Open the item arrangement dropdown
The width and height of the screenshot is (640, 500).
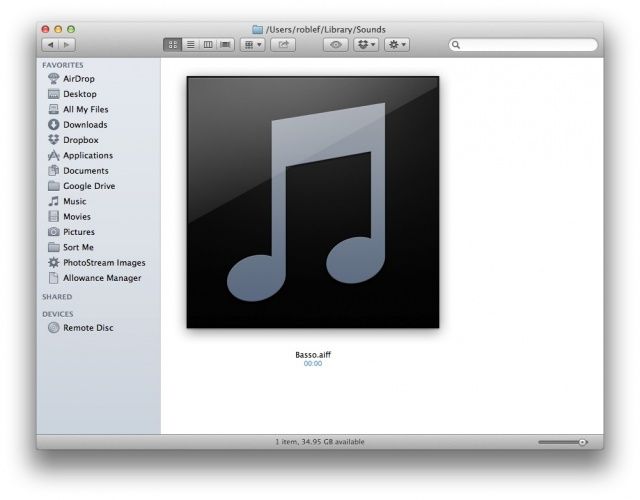253,45
